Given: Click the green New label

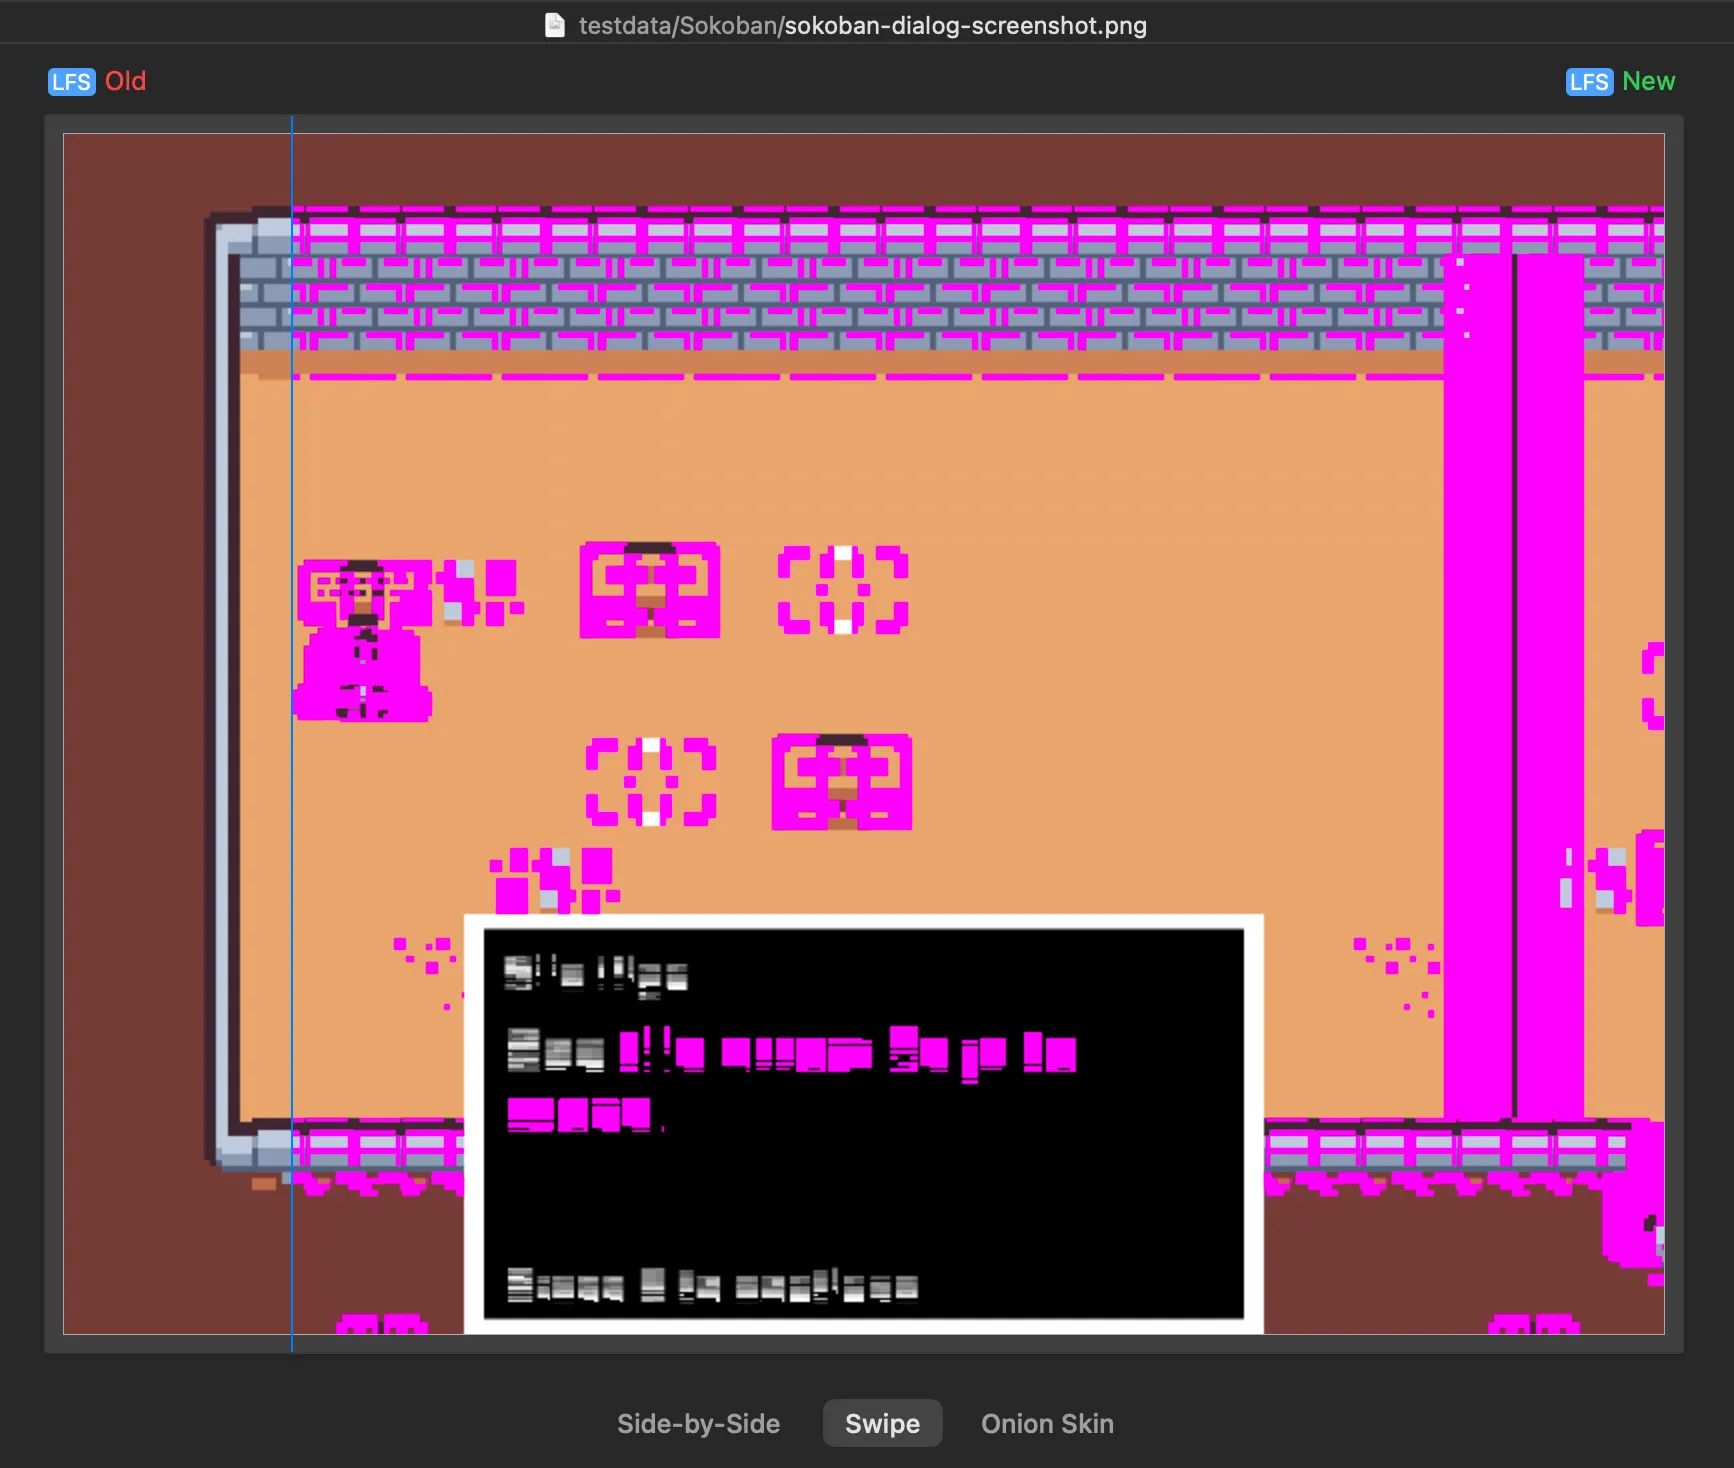Looking at the screenshot, I should point(1648,81).
